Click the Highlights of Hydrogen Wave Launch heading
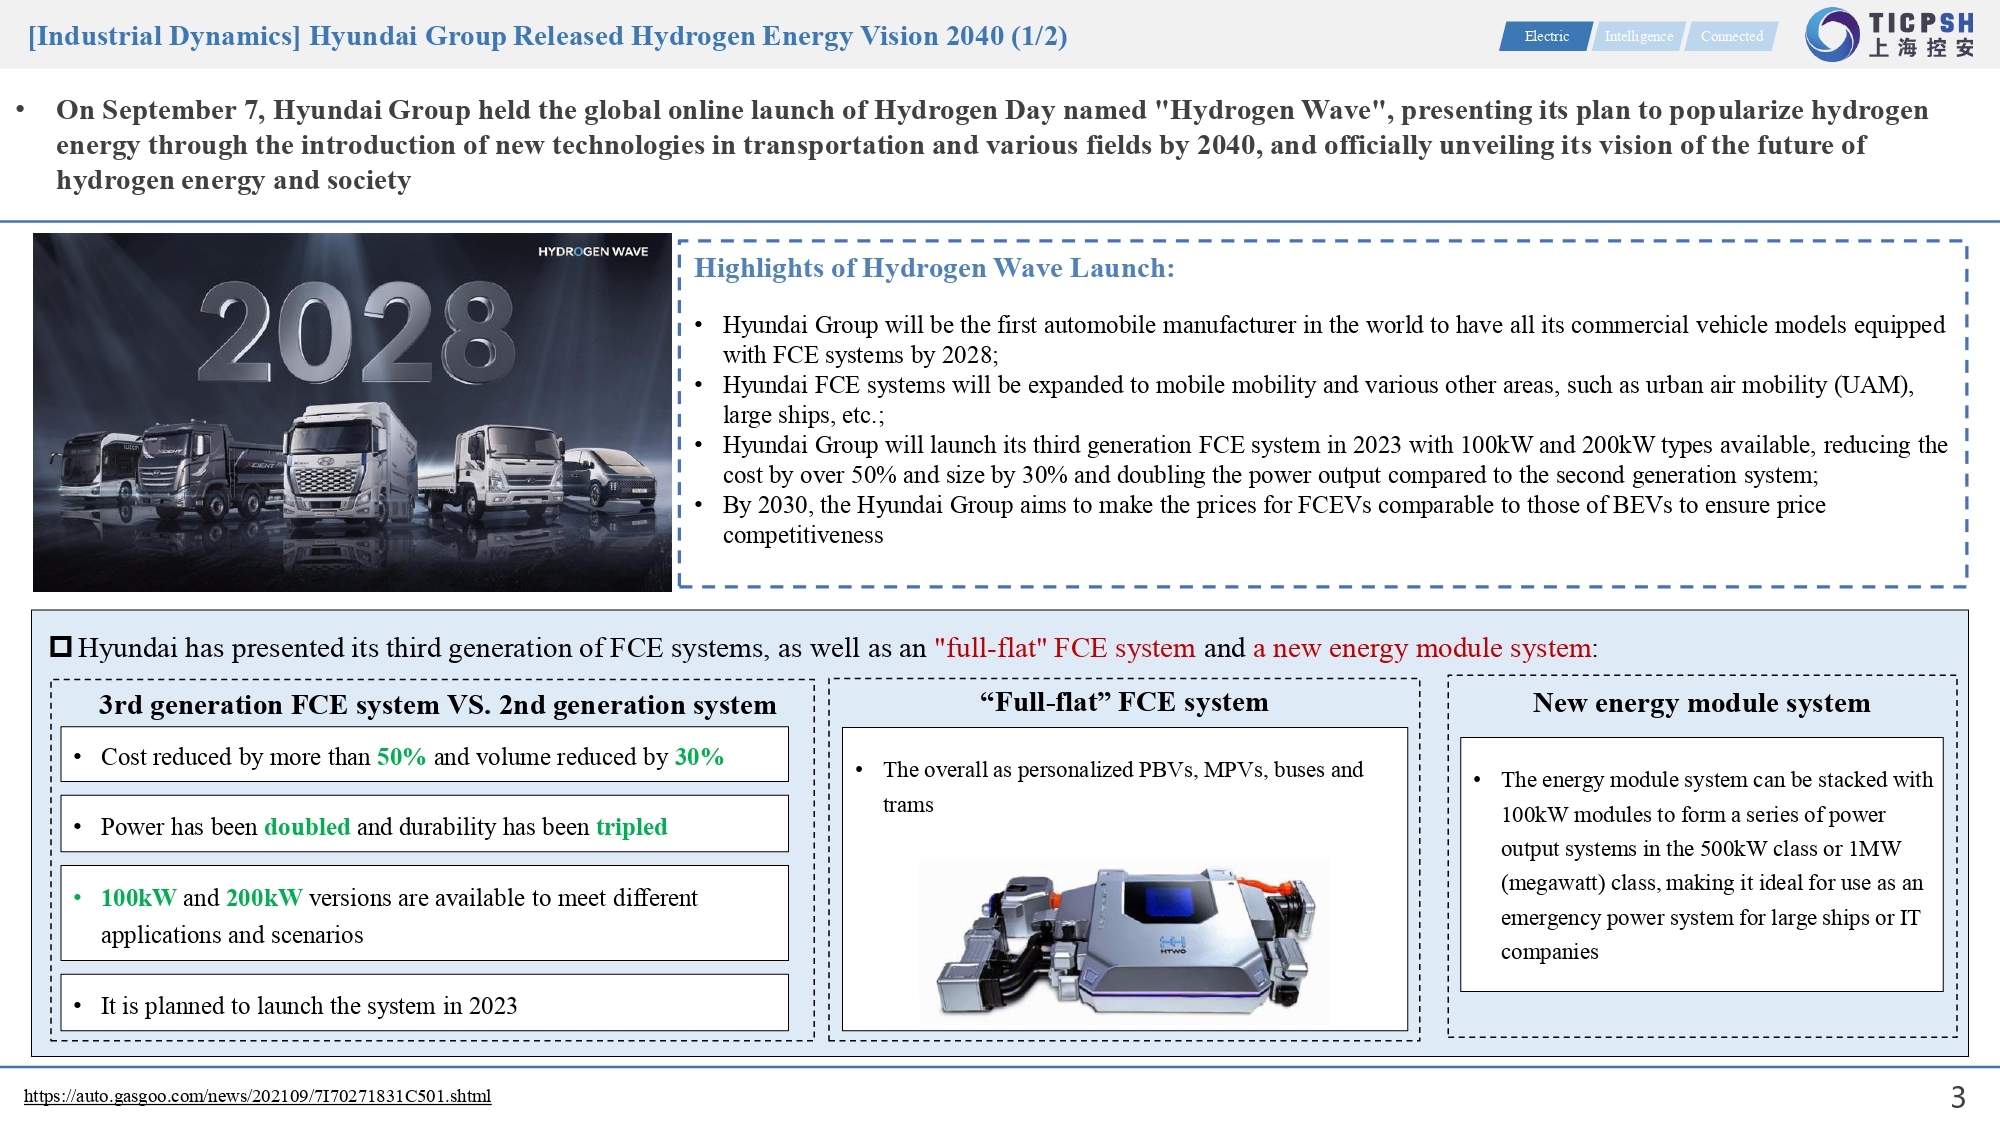 pos(934,268)
